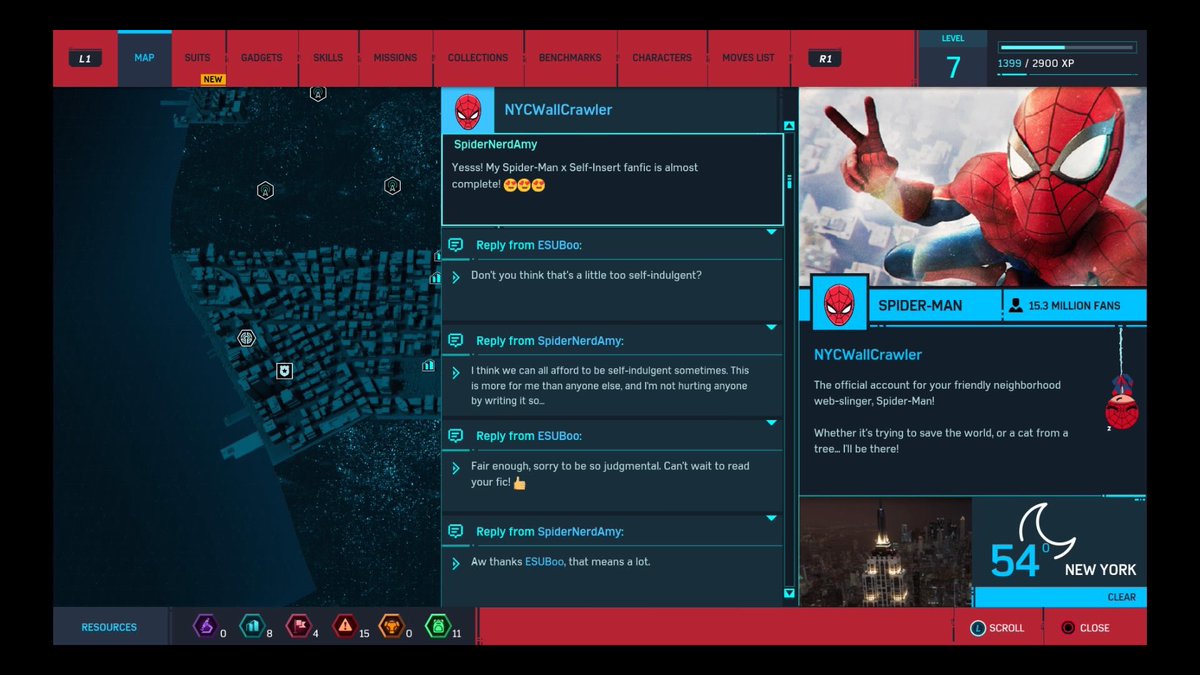Click the ESUBoo mention link in the last reply
The height and width of the screenshot is (675, 1200).
point(544,562)
